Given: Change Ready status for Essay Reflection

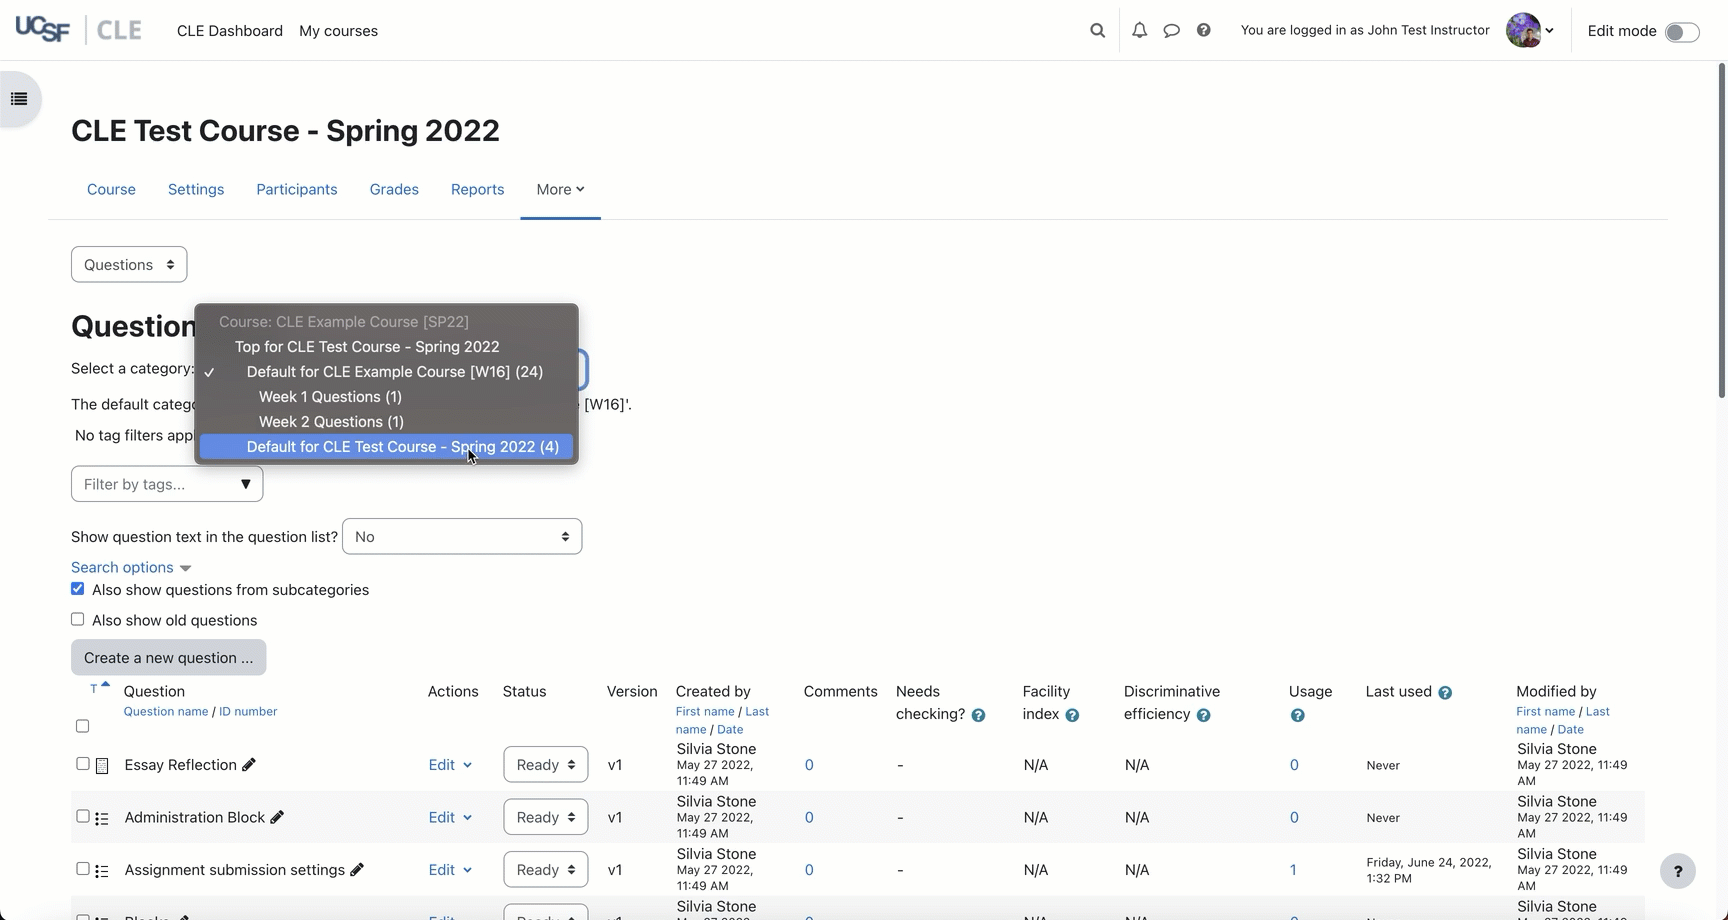Looking at the screenshot, I should point(546,765).
